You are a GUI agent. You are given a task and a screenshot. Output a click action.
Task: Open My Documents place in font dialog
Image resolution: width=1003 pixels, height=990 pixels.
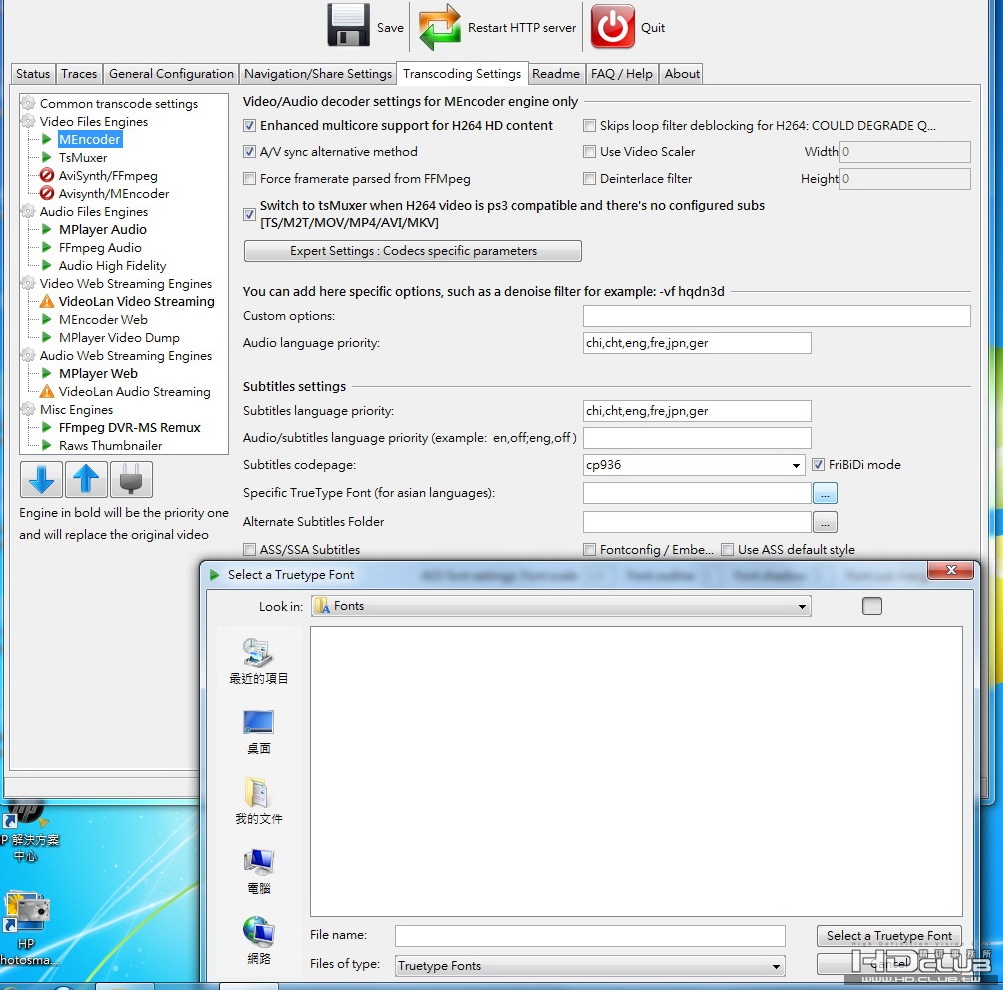coord(258,801)
